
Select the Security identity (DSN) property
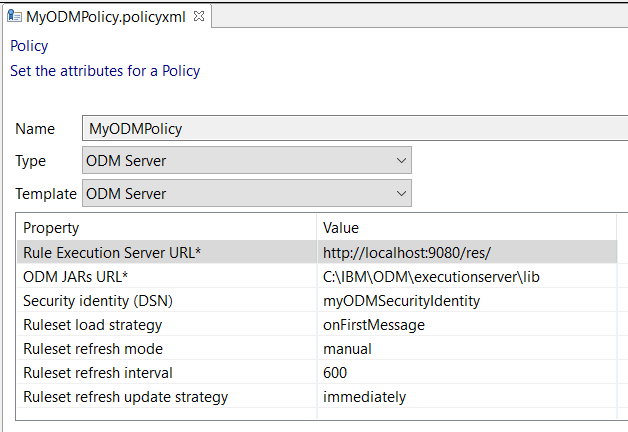tap(166, 300)
